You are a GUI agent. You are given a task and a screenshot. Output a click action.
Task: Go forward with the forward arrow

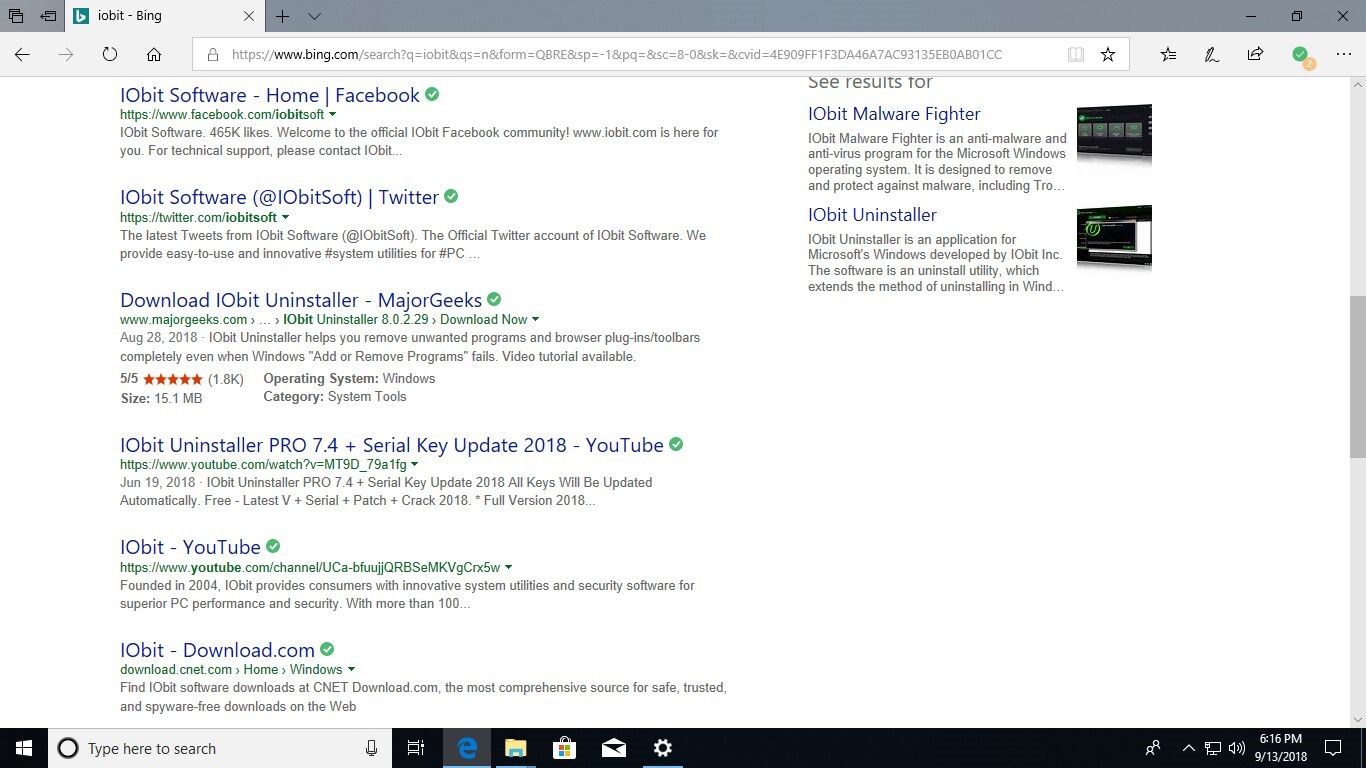66,55
